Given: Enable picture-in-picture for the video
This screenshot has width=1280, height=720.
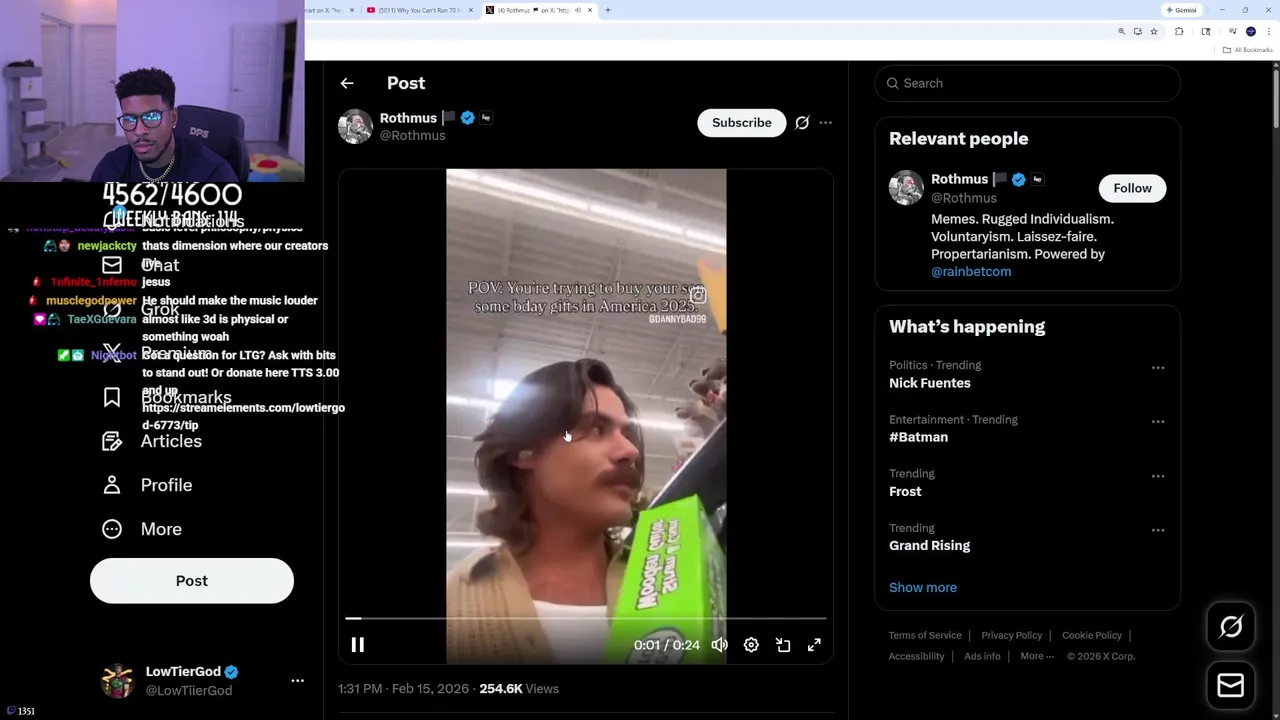Looking at the screenshot, I should click(783, 645).
